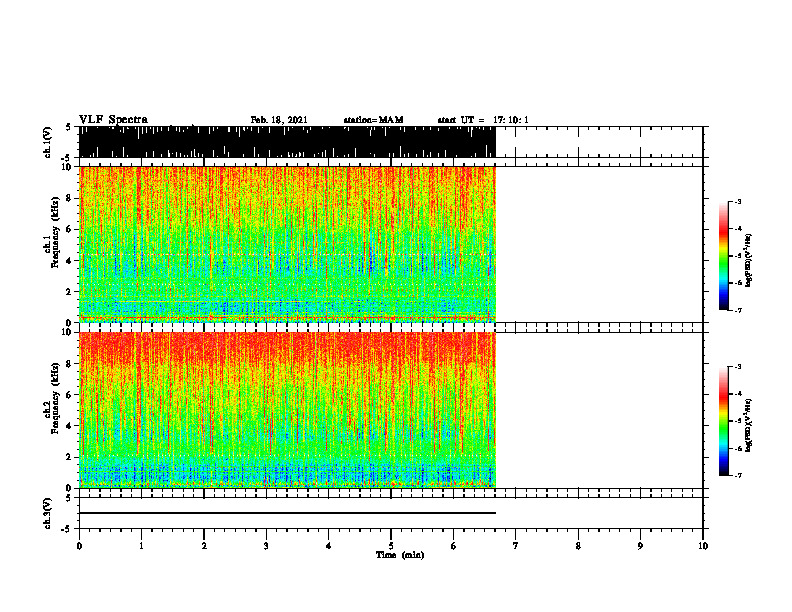The height and width of the screenshot is (612, 792).
Task: Click the 'Time (min)' axis title
Action: point(400,555)
